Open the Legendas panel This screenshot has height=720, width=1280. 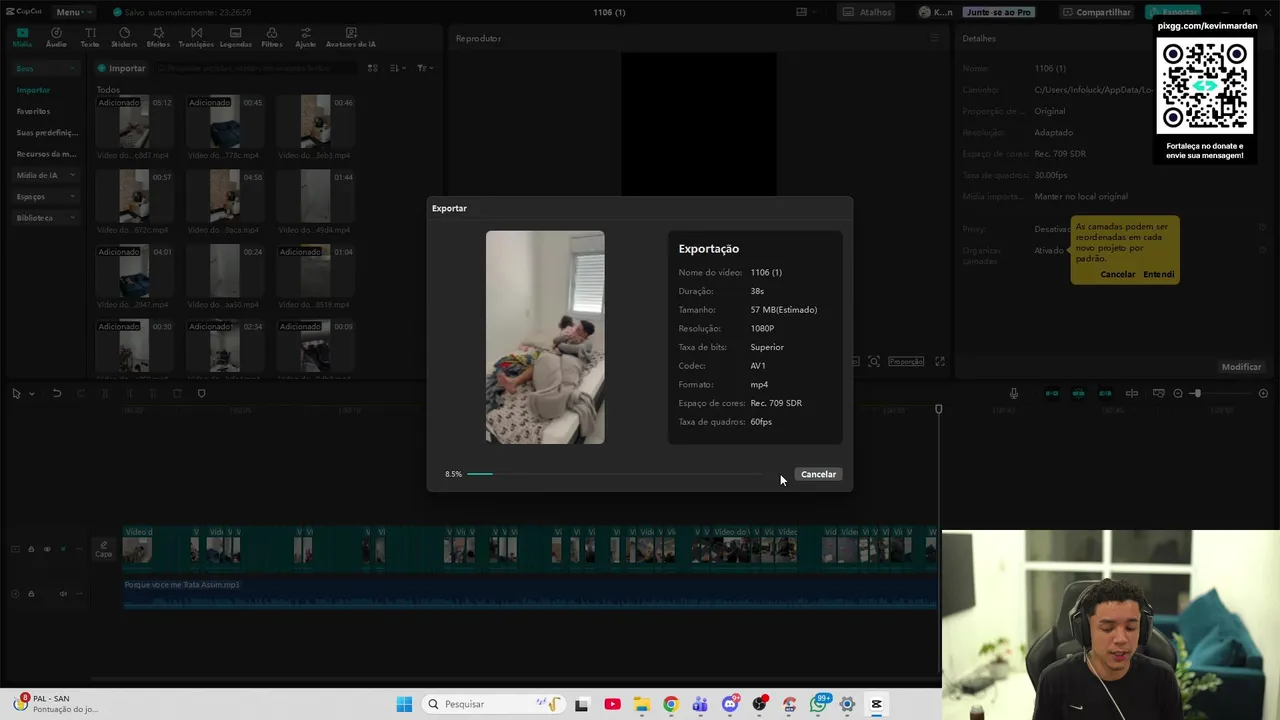(x=236, y=38)
